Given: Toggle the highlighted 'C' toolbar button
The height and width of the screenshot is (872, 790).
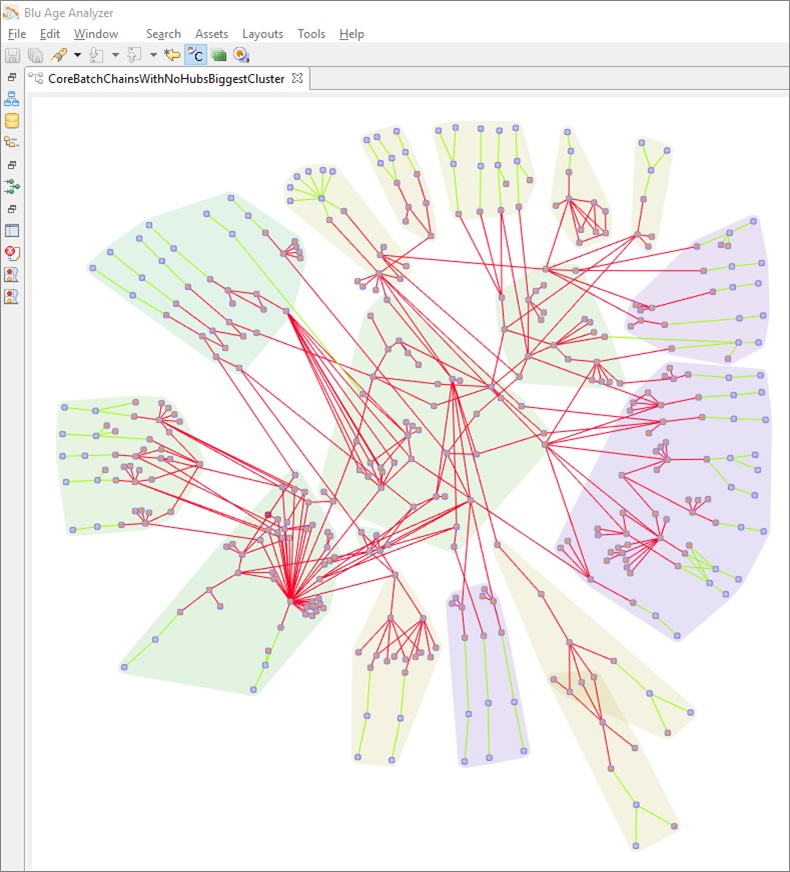Looking at the screenshot, I should click(x=195, y=55).
